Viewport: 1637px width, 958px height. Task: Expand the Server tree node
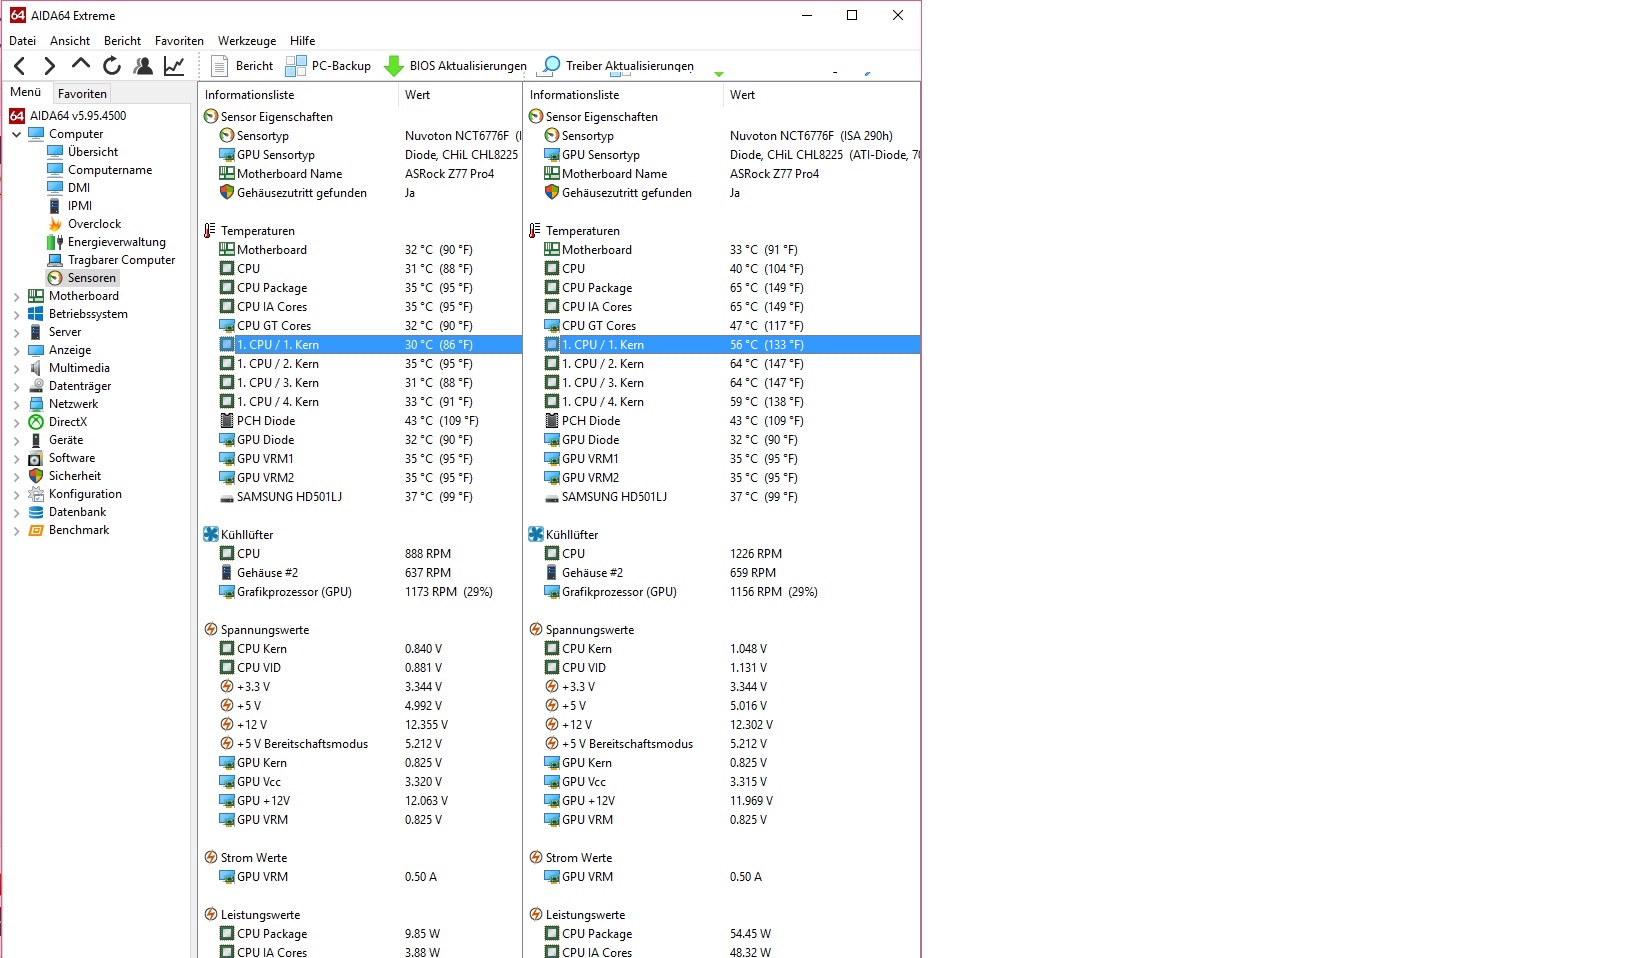pos(16,332)
